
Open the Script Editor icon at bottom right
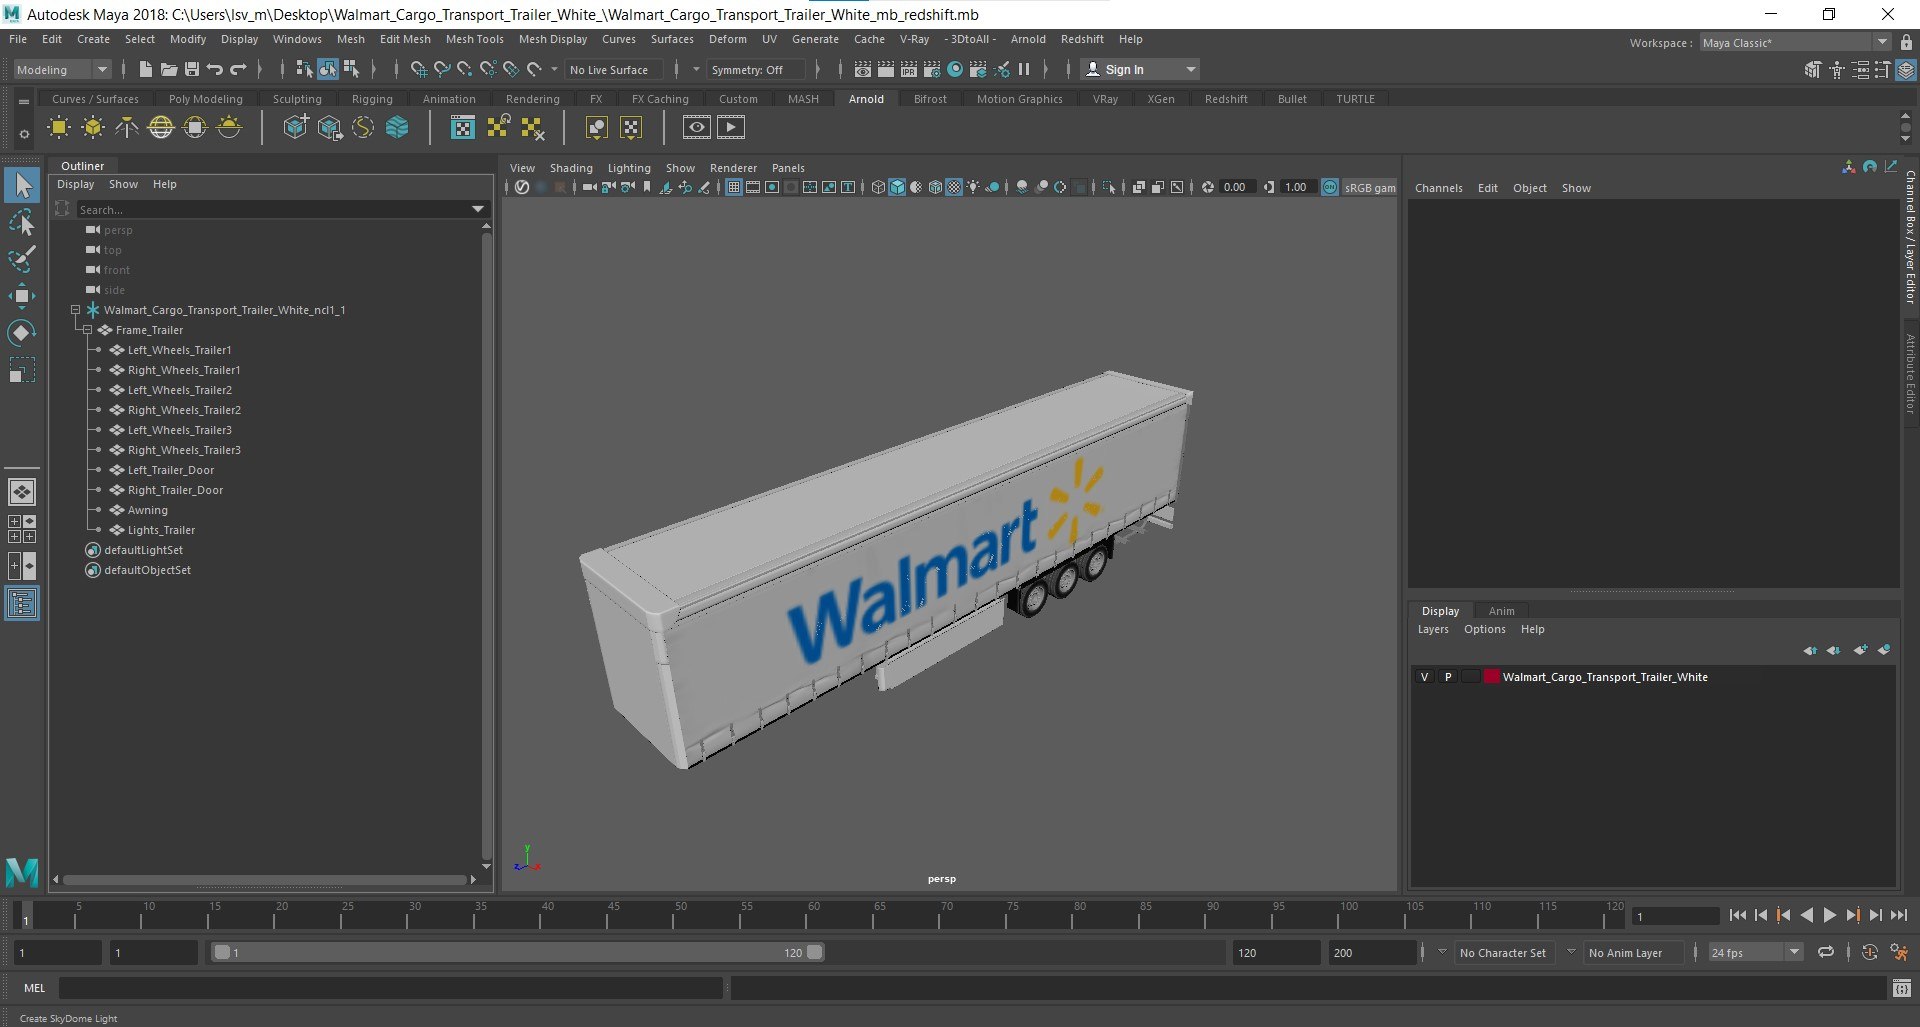click(1902, 988)
